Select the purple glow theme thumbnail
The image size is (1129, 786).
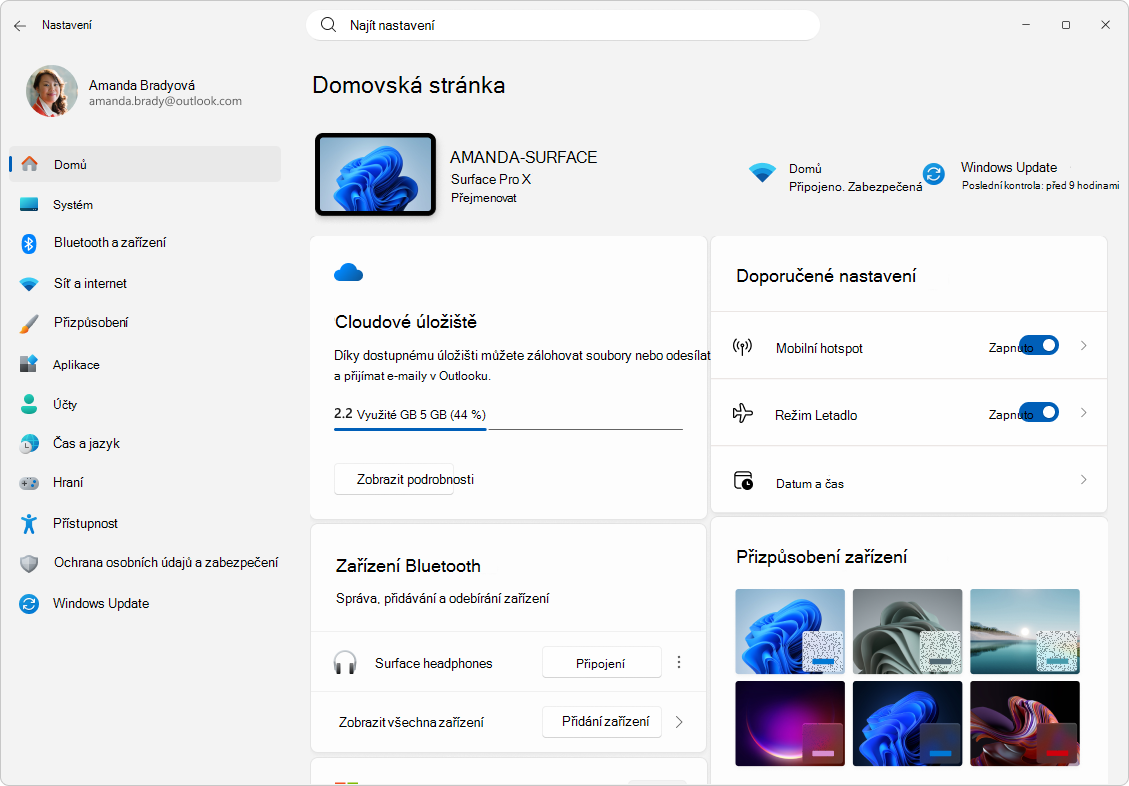click(790, 723)
